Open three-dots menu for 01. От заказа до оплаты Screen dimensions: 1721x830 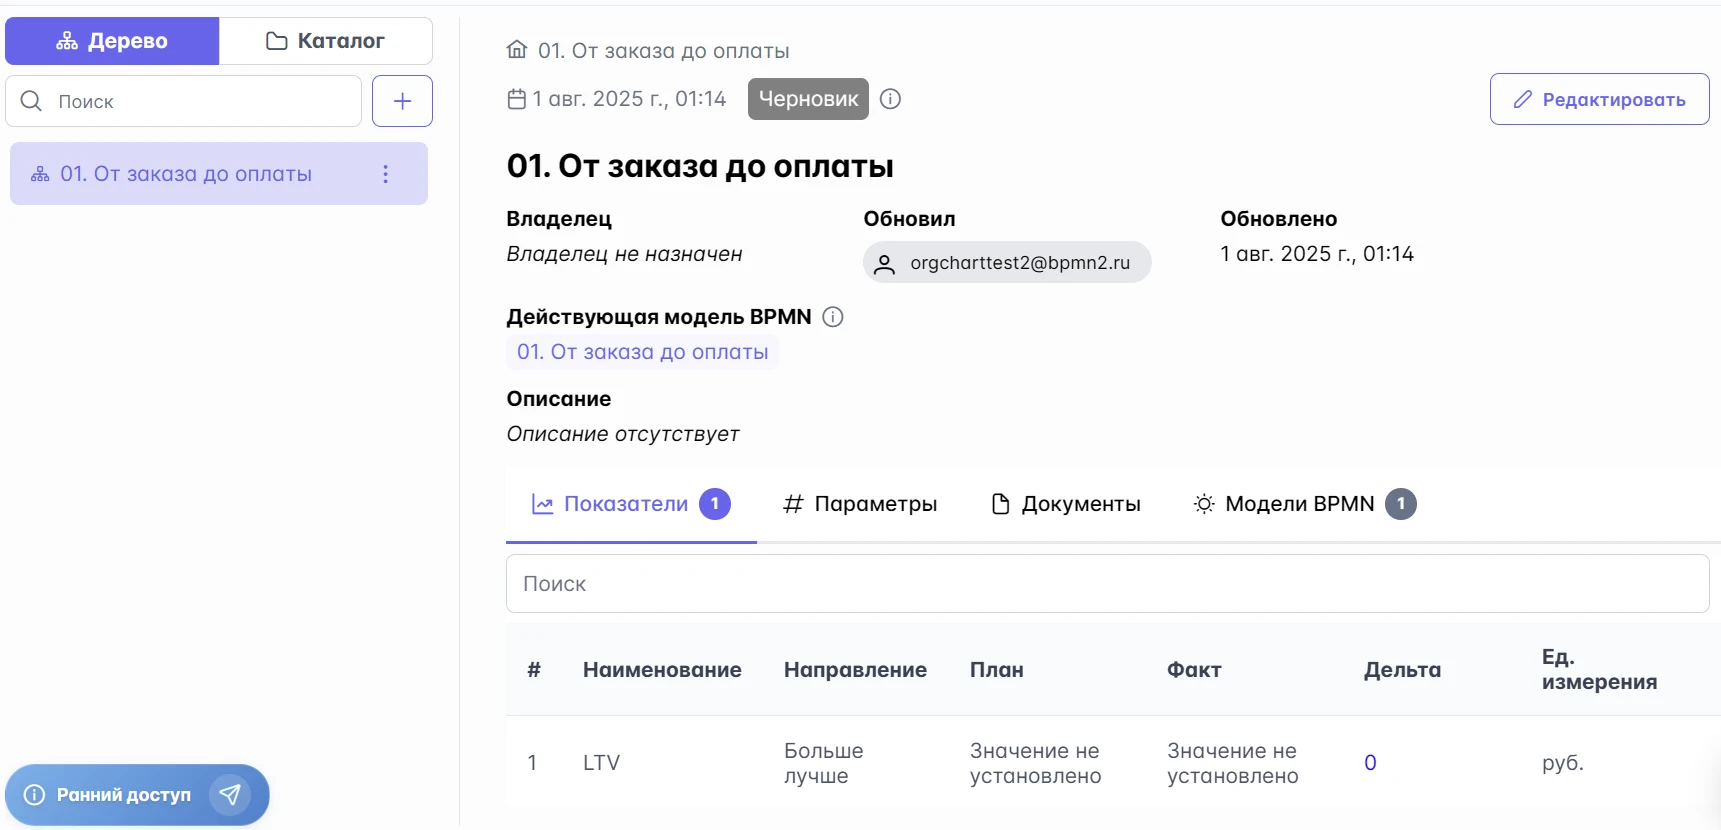coord(385,174)
